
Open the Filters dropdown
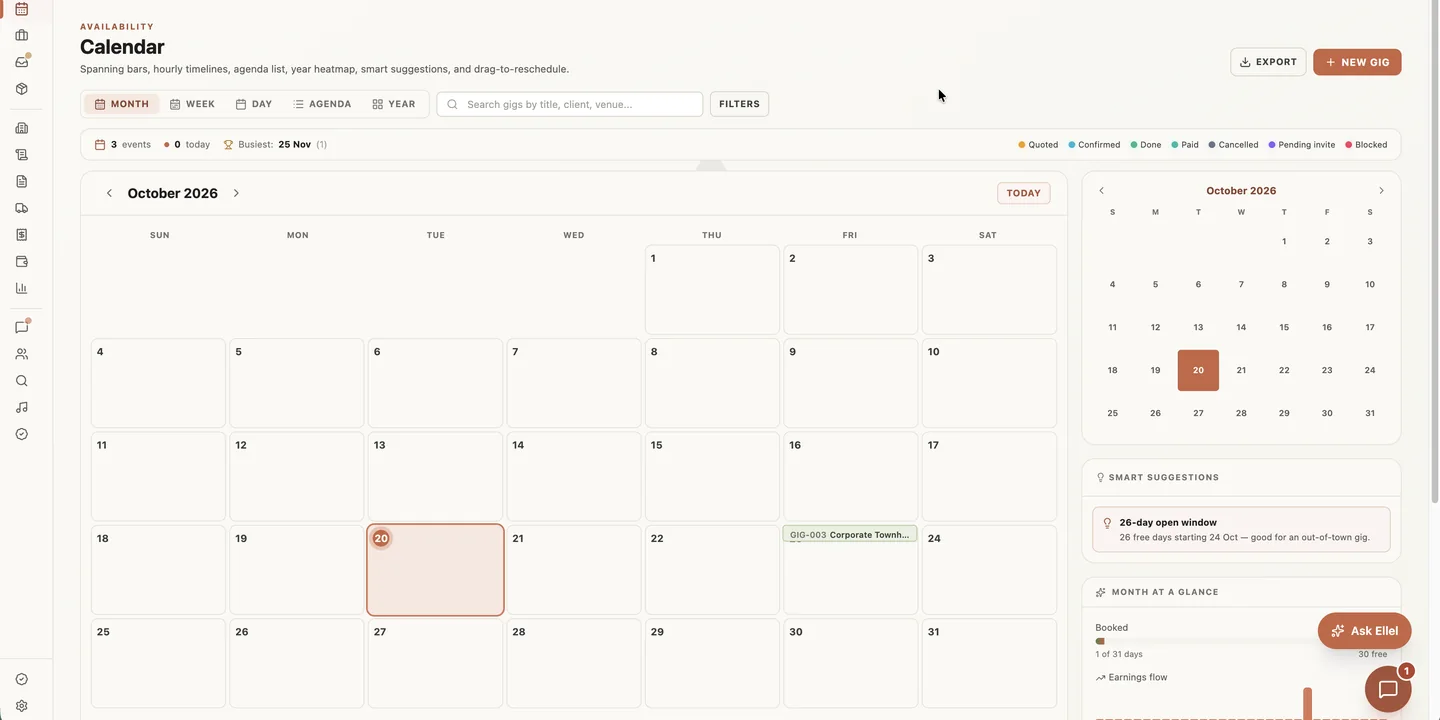739,104
